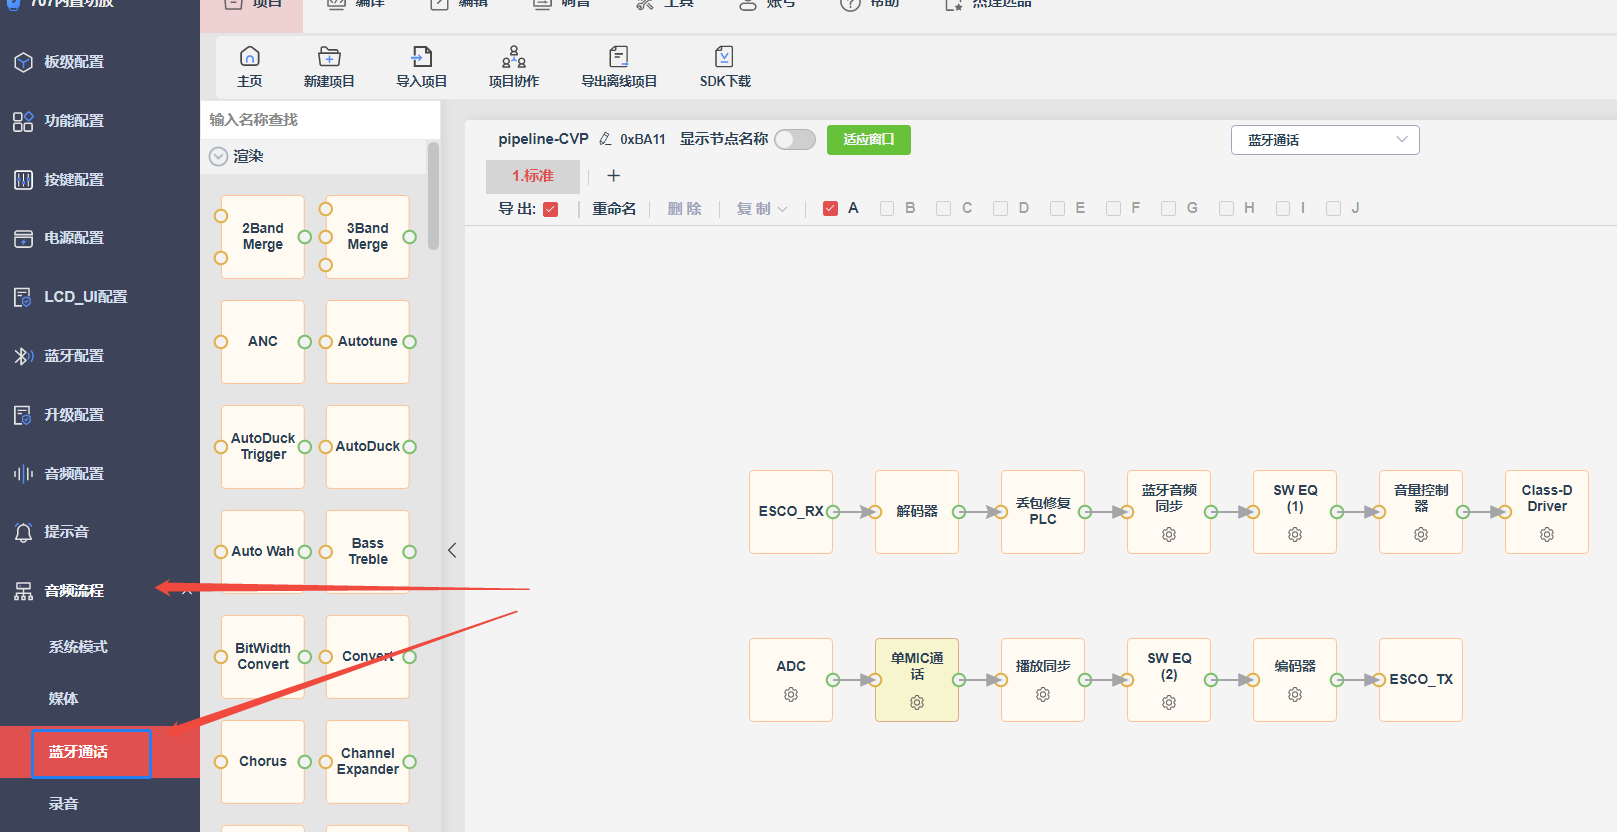The image size is (1617, 832).
Task: Open 音频配置 using its waveform icon
Action: point(23,474)
